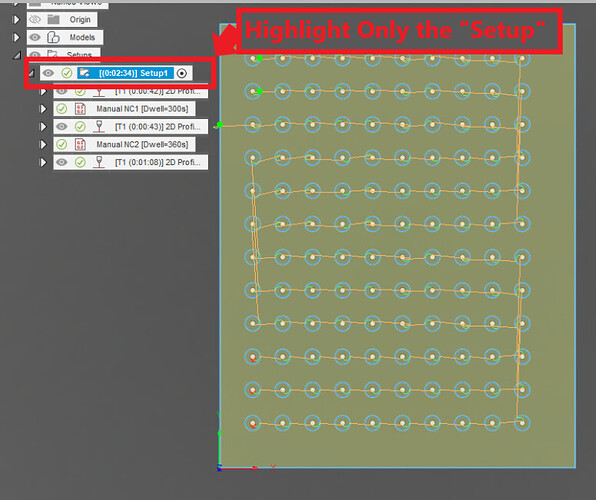Expand the Models node

pyautogui.click(x=16, y=37)
